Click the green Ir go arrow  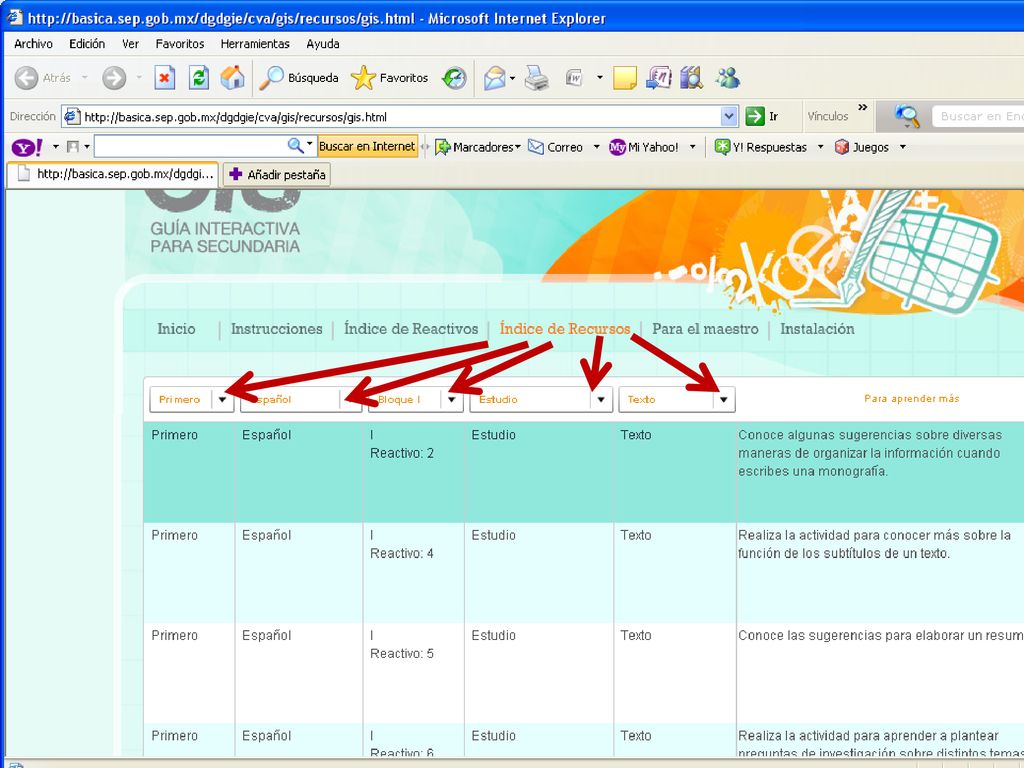[755, 116]
